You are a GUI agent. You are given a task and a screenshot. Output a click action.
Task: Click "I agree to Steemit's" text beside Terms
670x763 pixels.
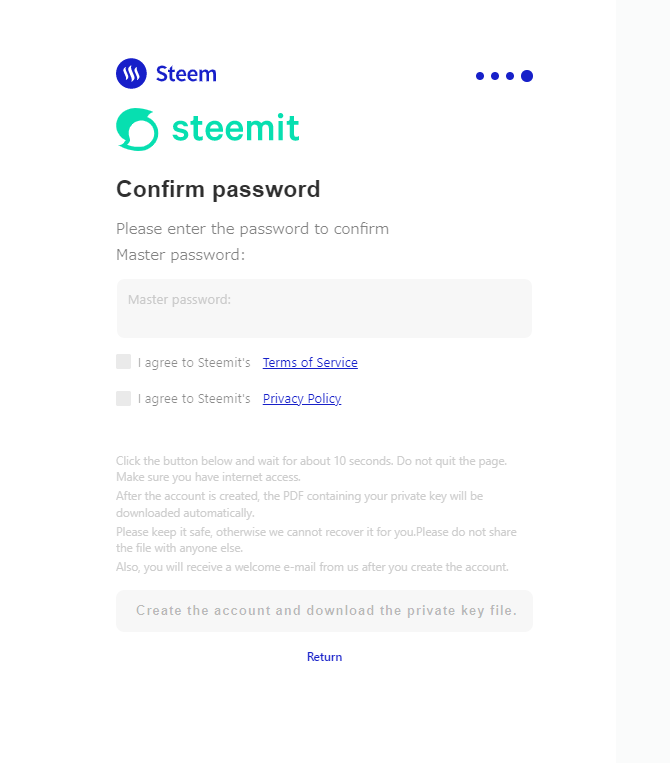tap(194, 363)
